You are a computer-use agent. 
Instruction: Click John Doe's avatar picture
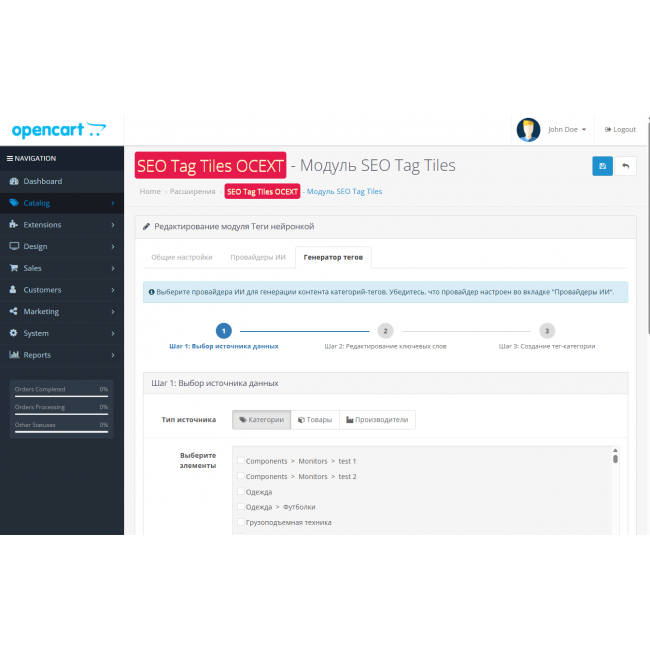click(x=528, y=129)
